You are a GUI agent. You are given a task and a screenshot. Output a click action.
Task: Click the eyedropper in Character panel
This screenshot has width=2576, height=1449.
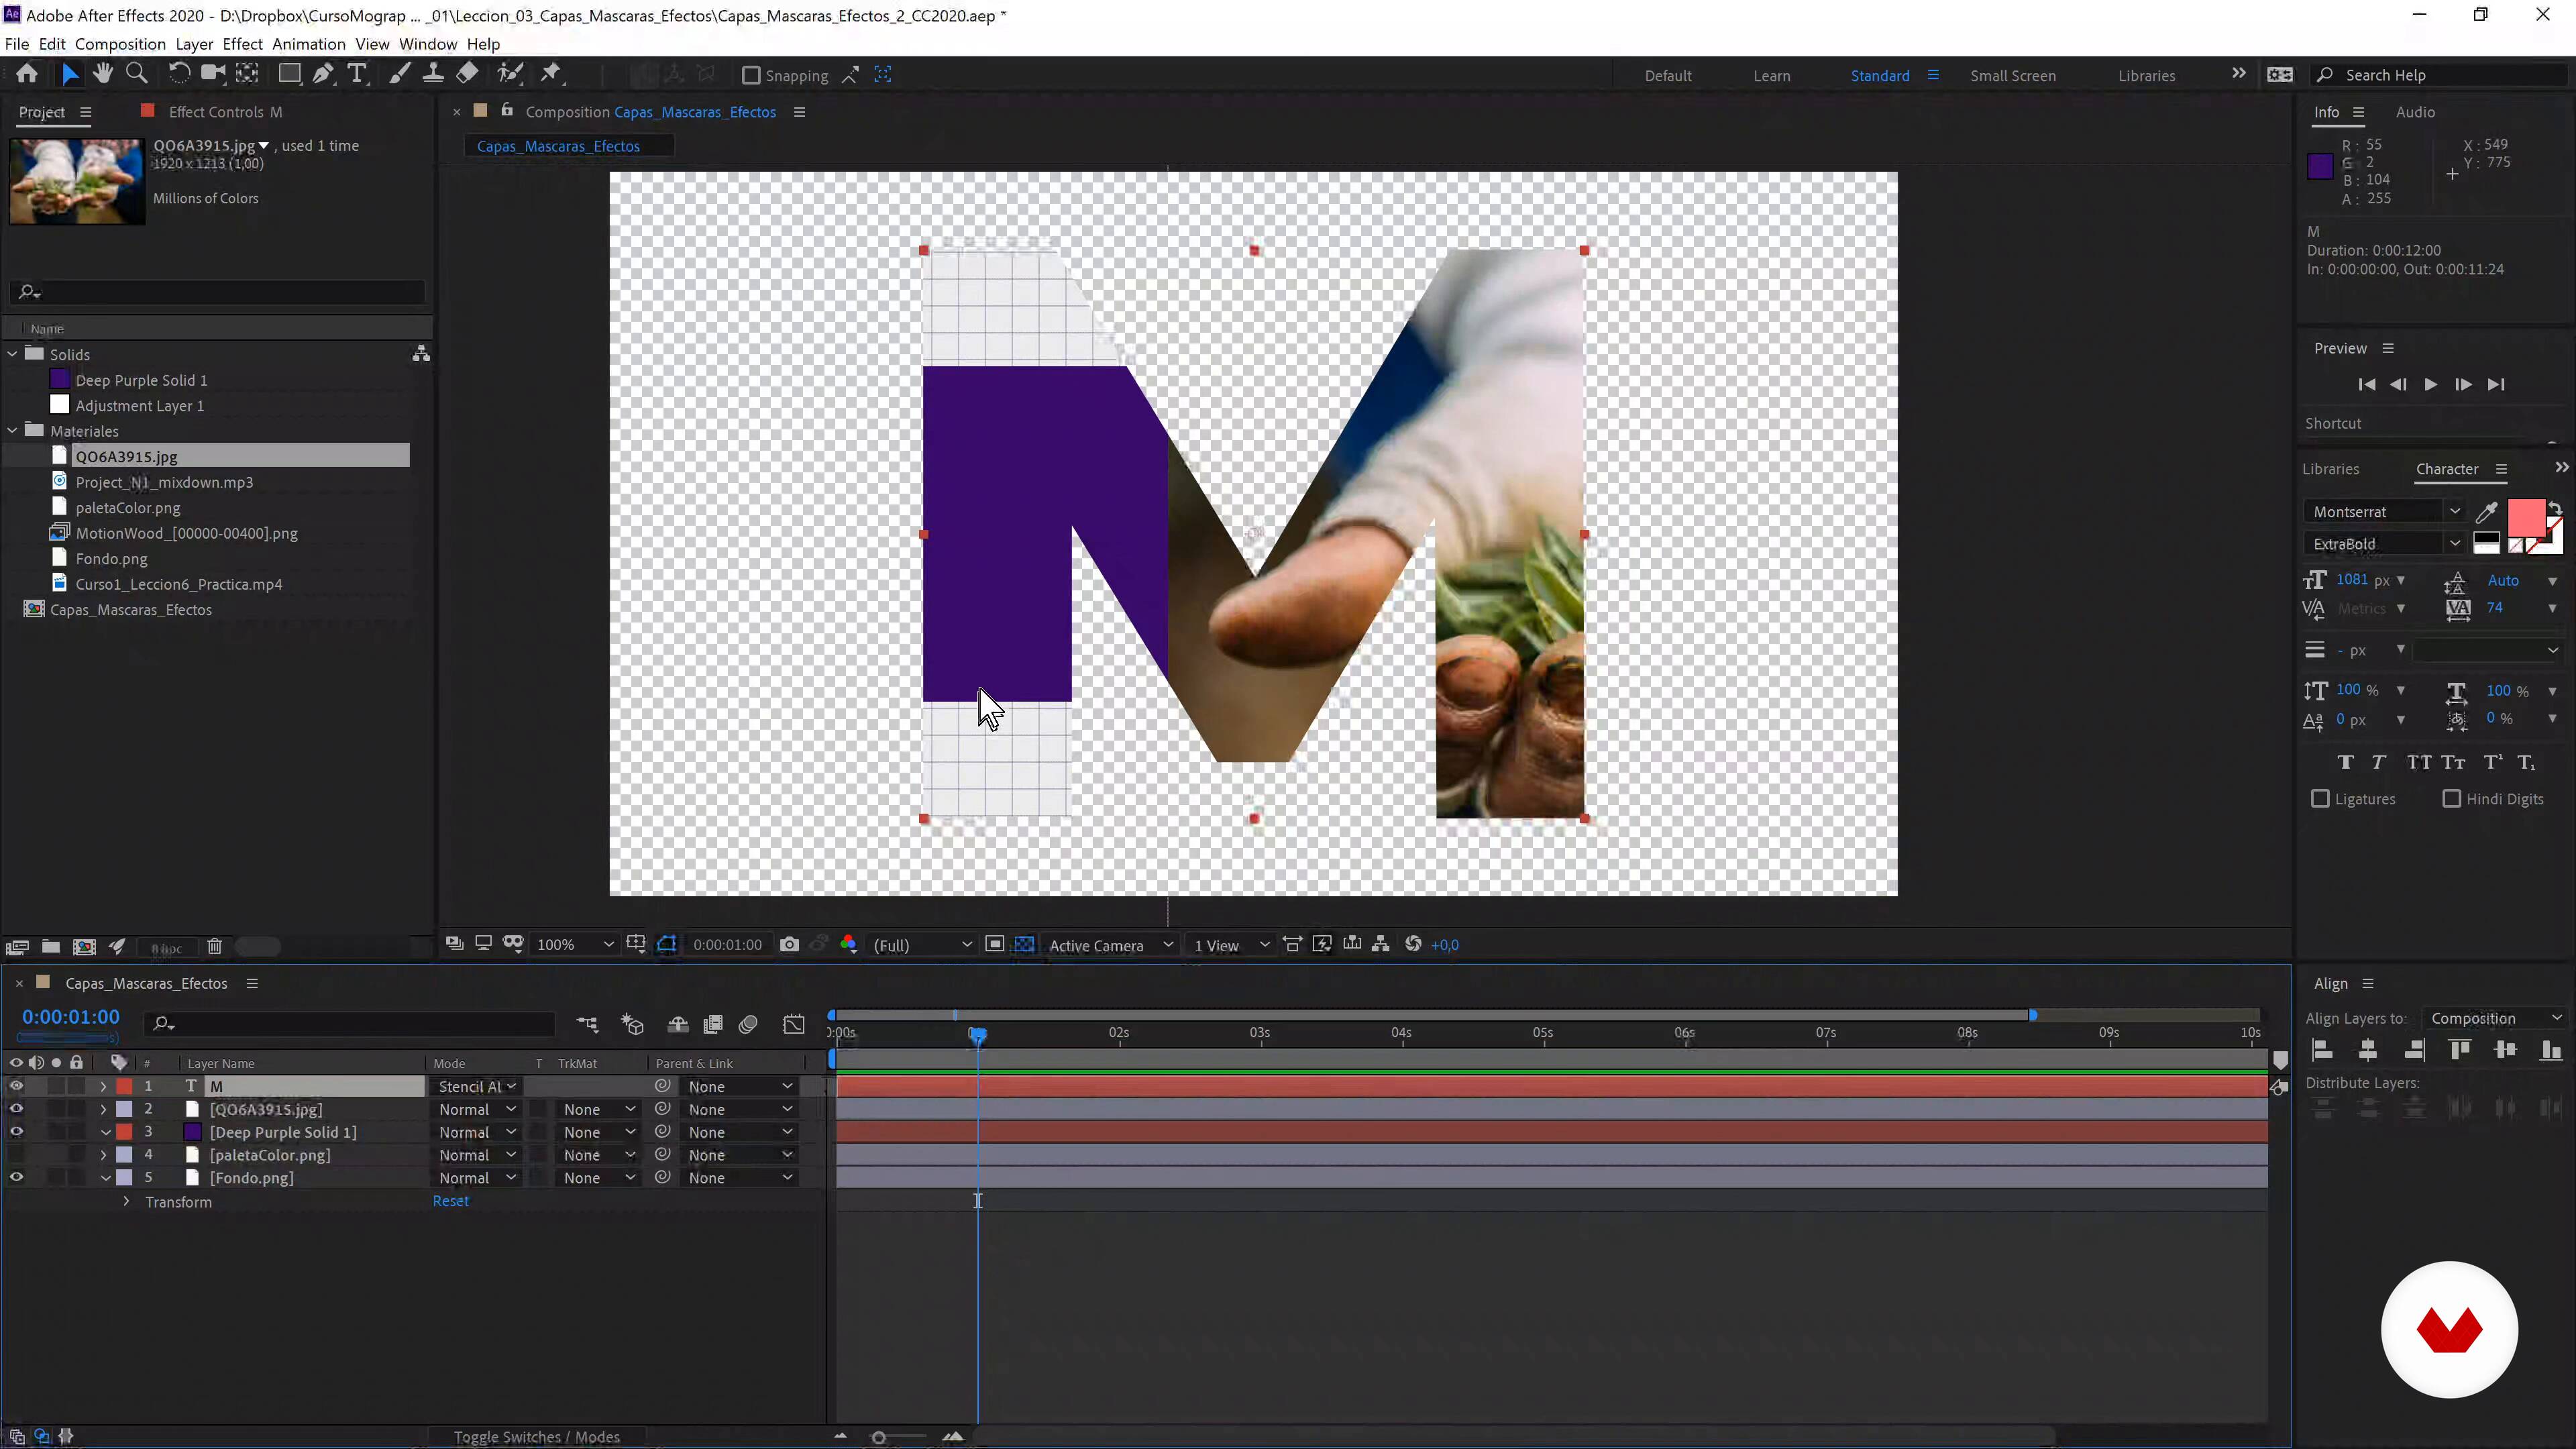[2487, 512]
